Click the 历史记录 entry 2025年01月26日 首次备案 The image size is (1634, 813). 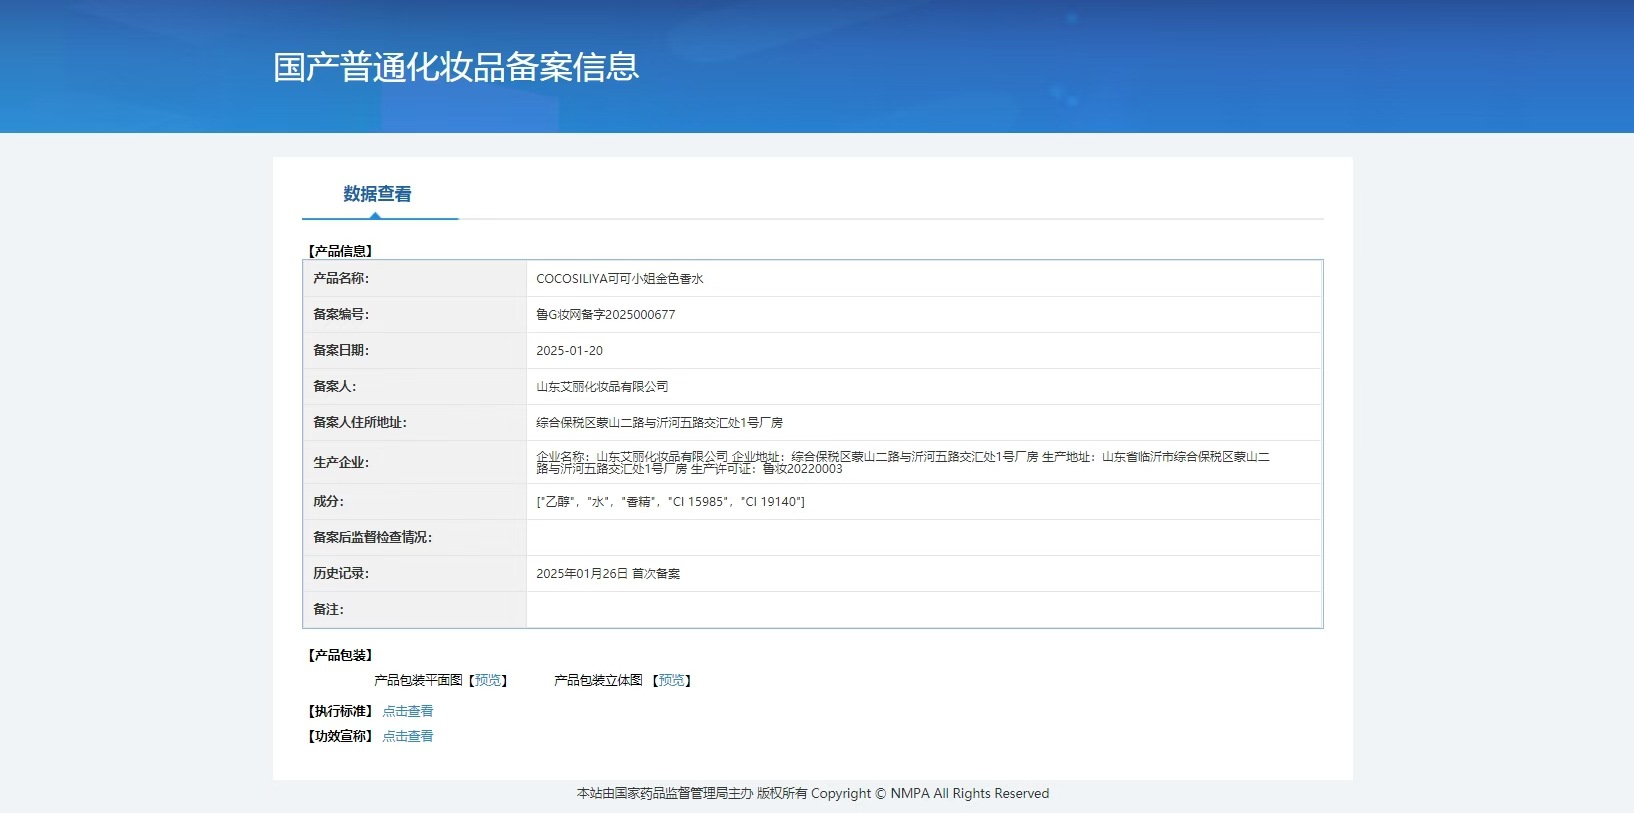(x=608, y=574)
